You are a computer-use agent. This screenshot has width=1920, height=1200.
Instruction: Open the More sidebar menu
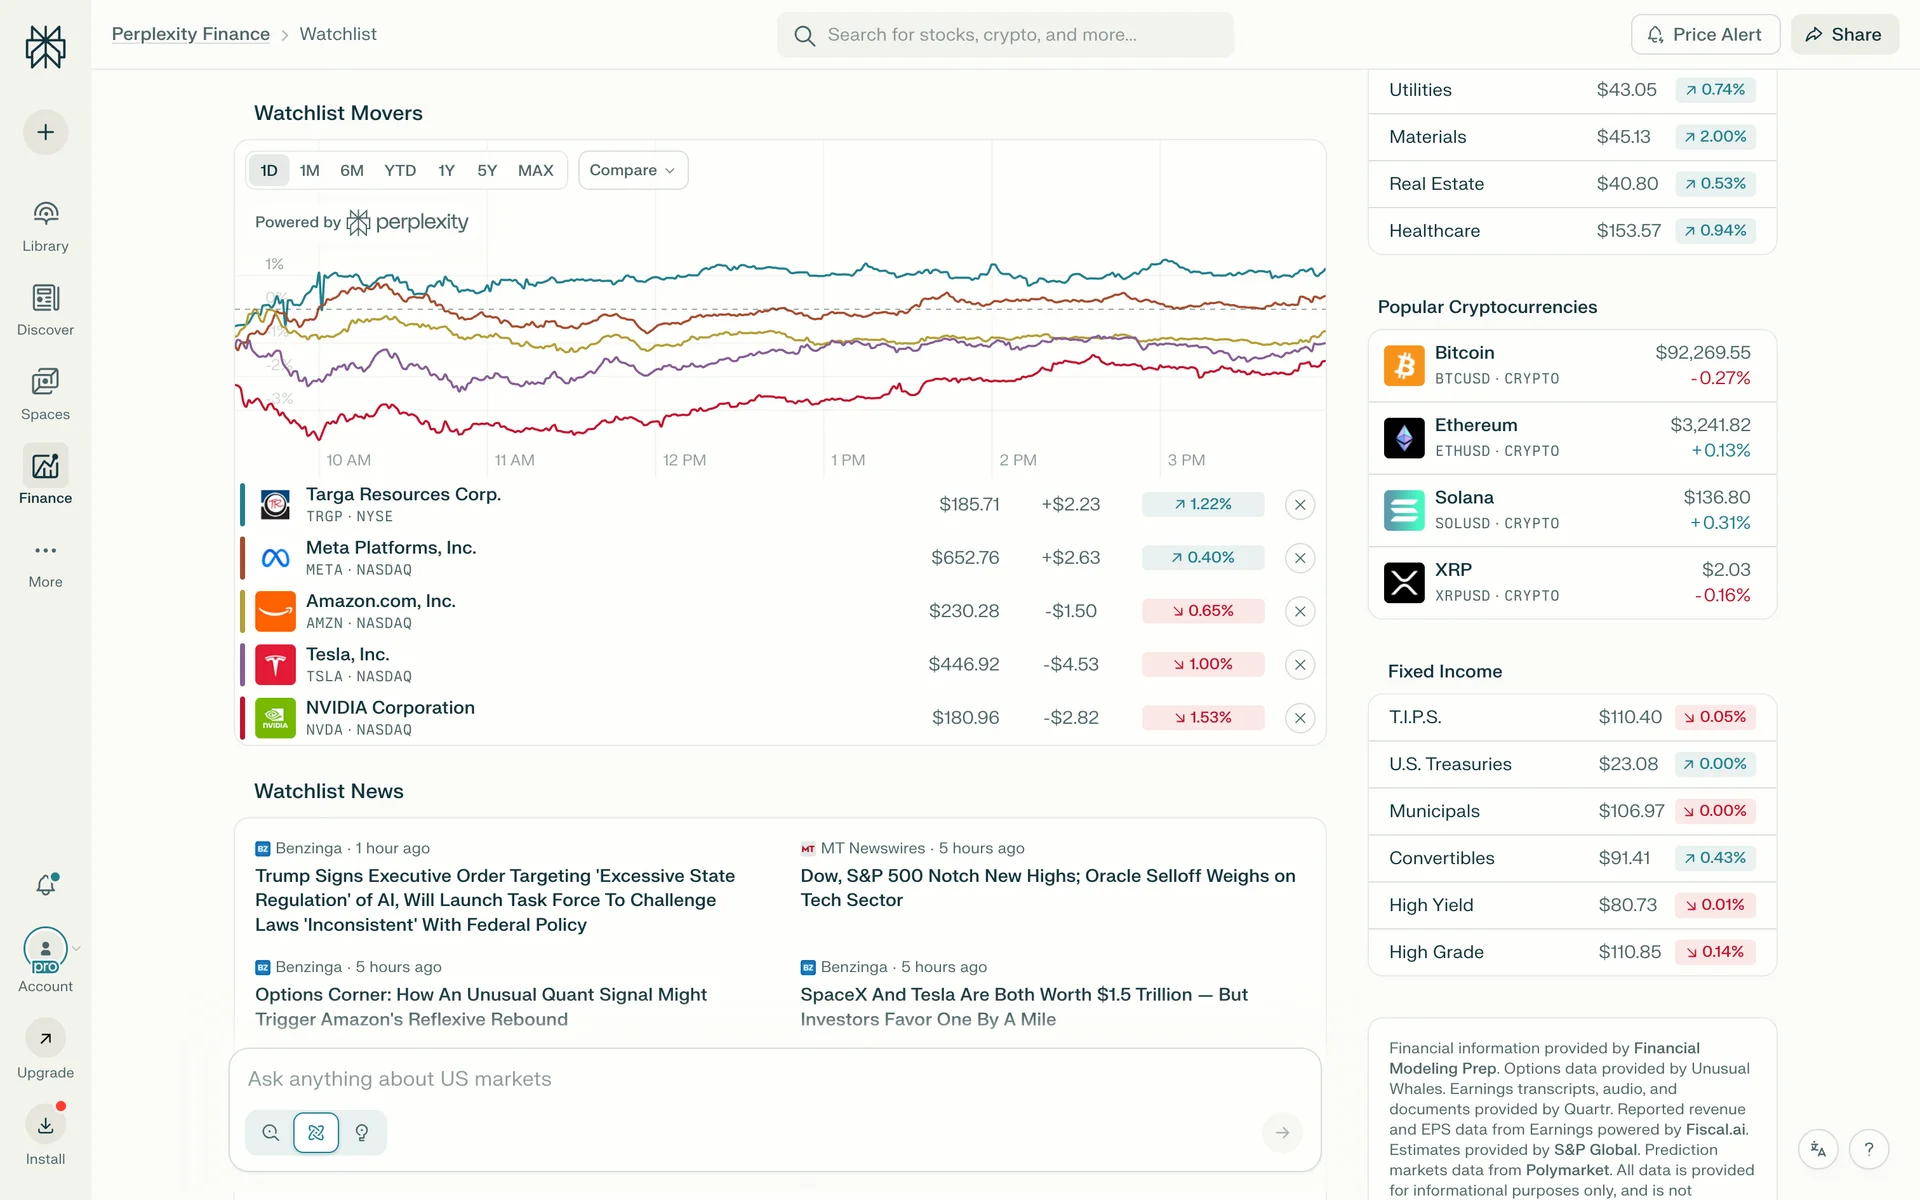(45, 551)
